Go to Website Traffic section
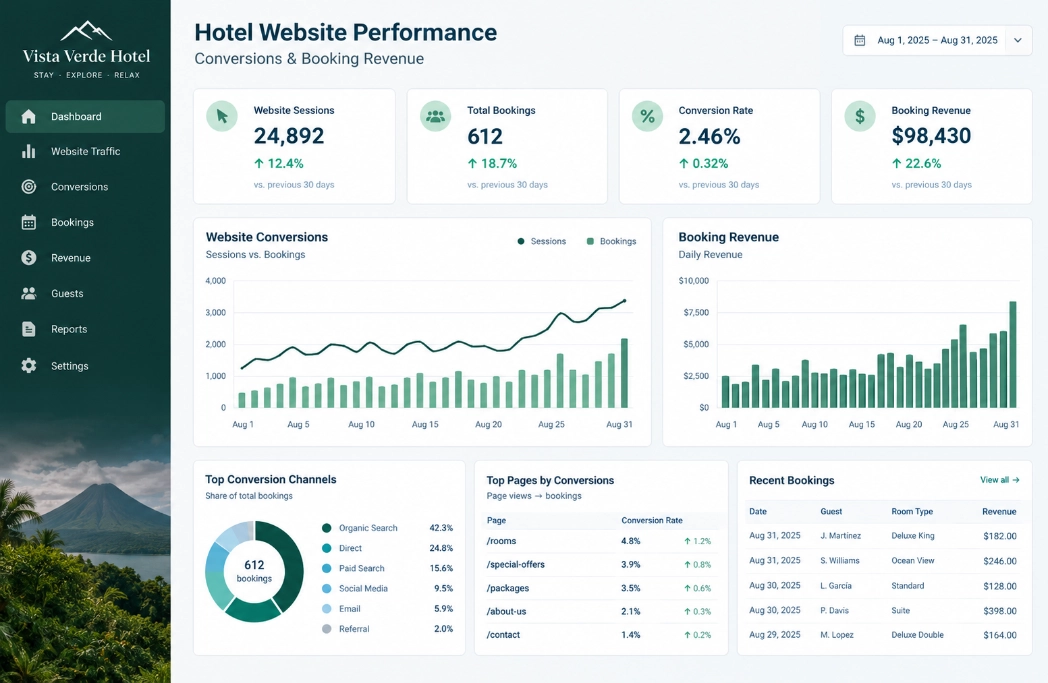Screen dimensions: 1048x683 click(85, 151)
